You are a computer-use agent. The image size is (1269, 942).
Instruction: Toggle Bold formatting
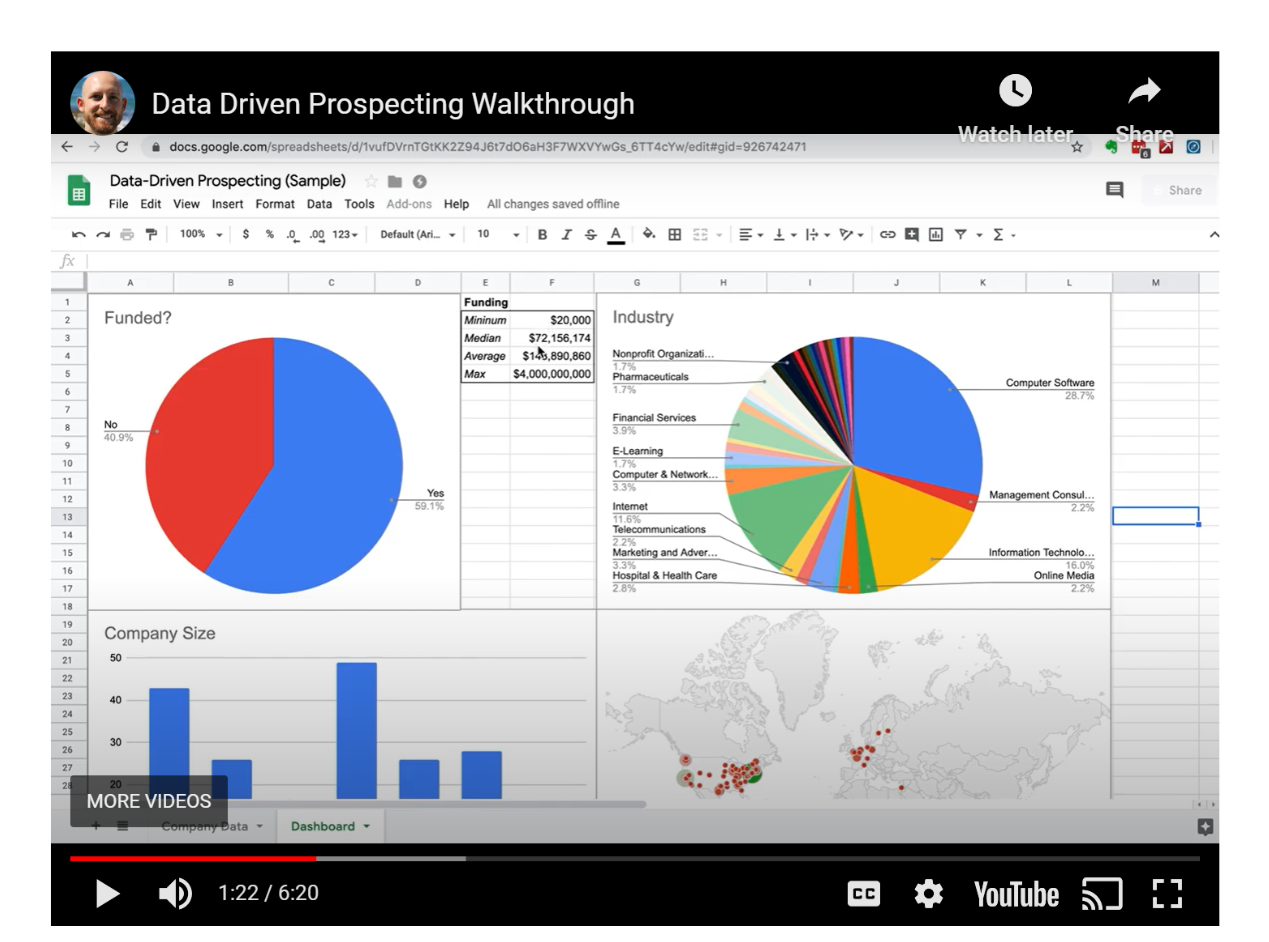[x=542, y=235]
